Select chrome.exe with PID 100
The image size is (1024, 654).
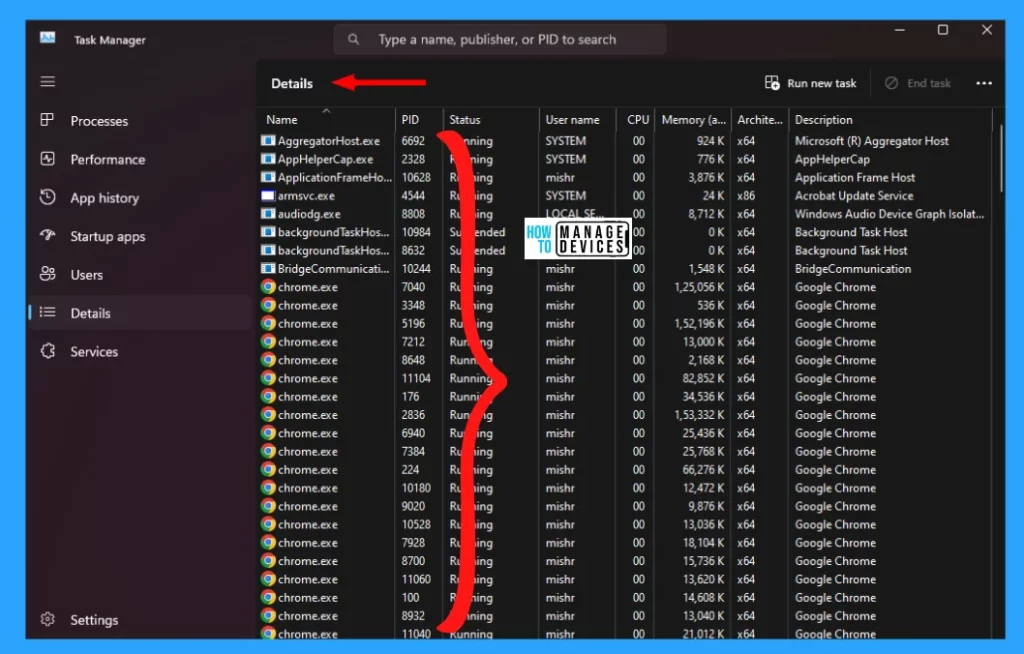[627, 598]
